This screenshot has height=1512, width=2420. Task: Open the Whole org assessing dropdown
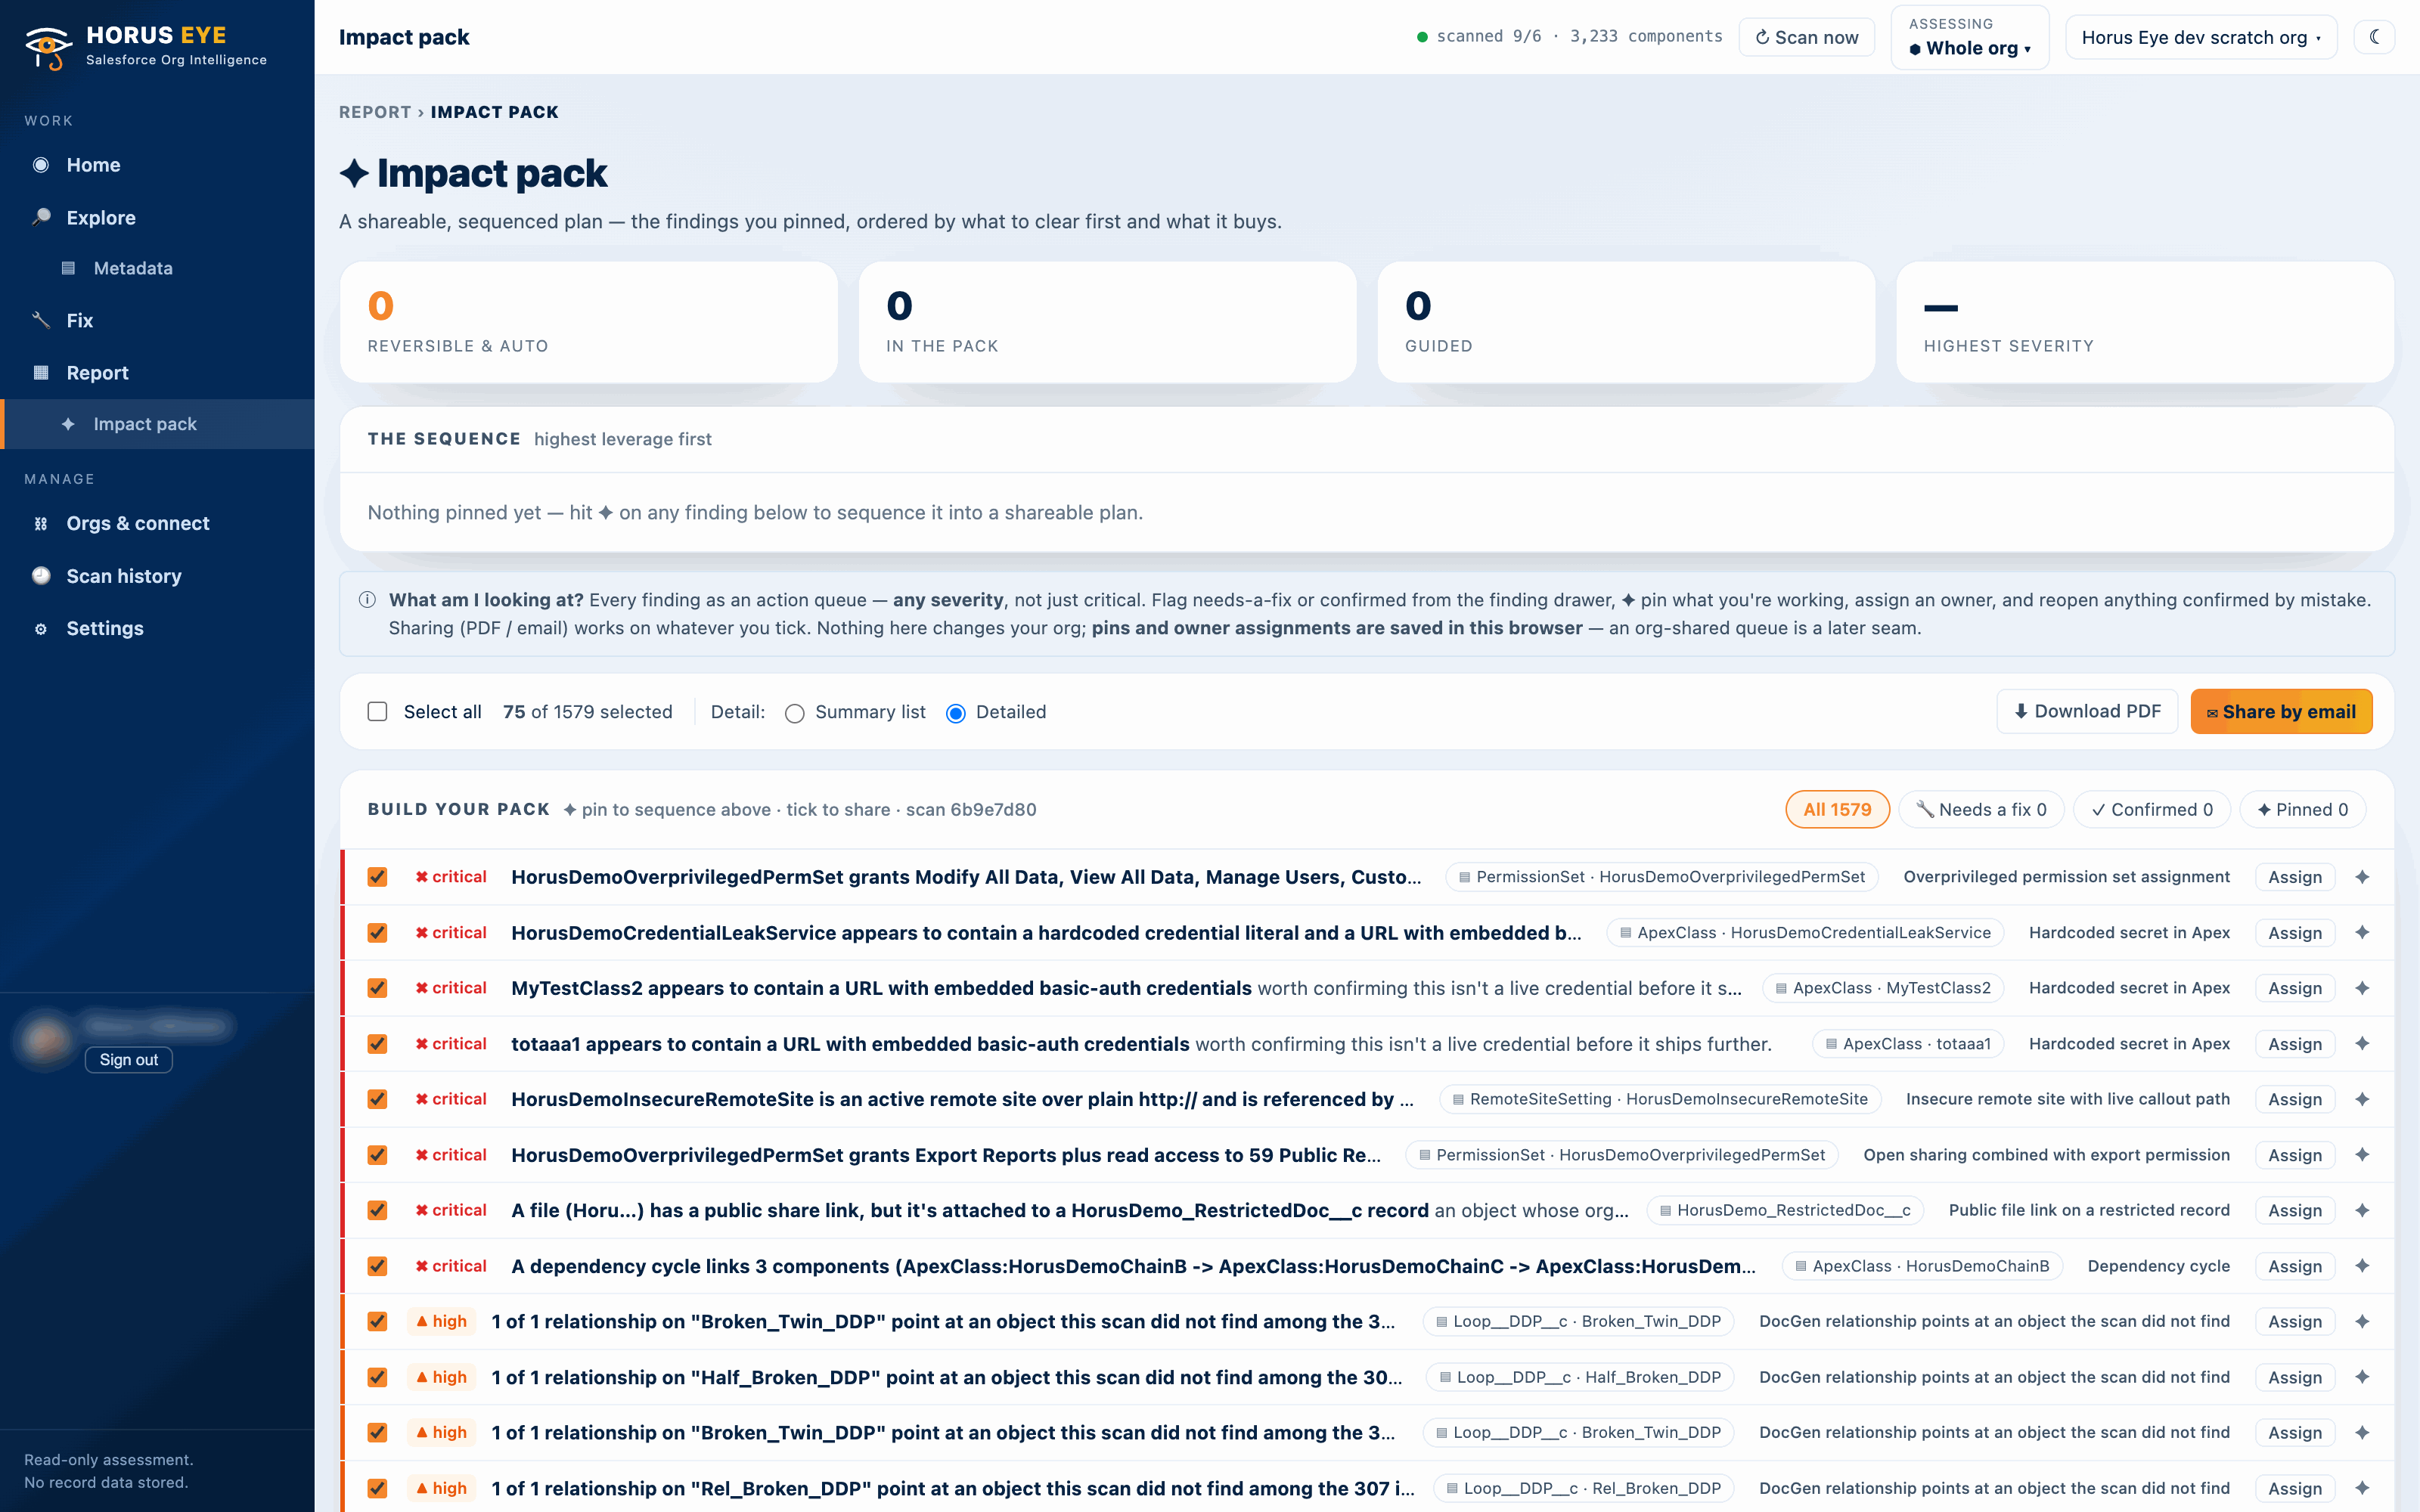pos(1969,38)
